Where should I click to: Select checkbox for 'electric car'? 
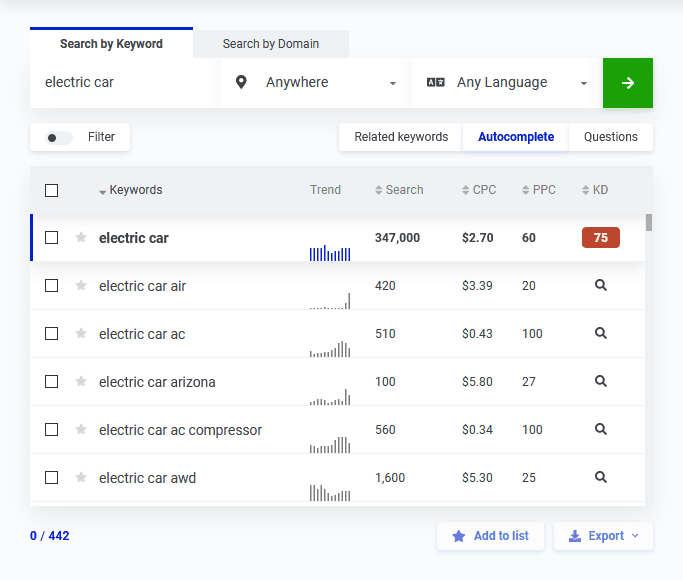[51, 237]
